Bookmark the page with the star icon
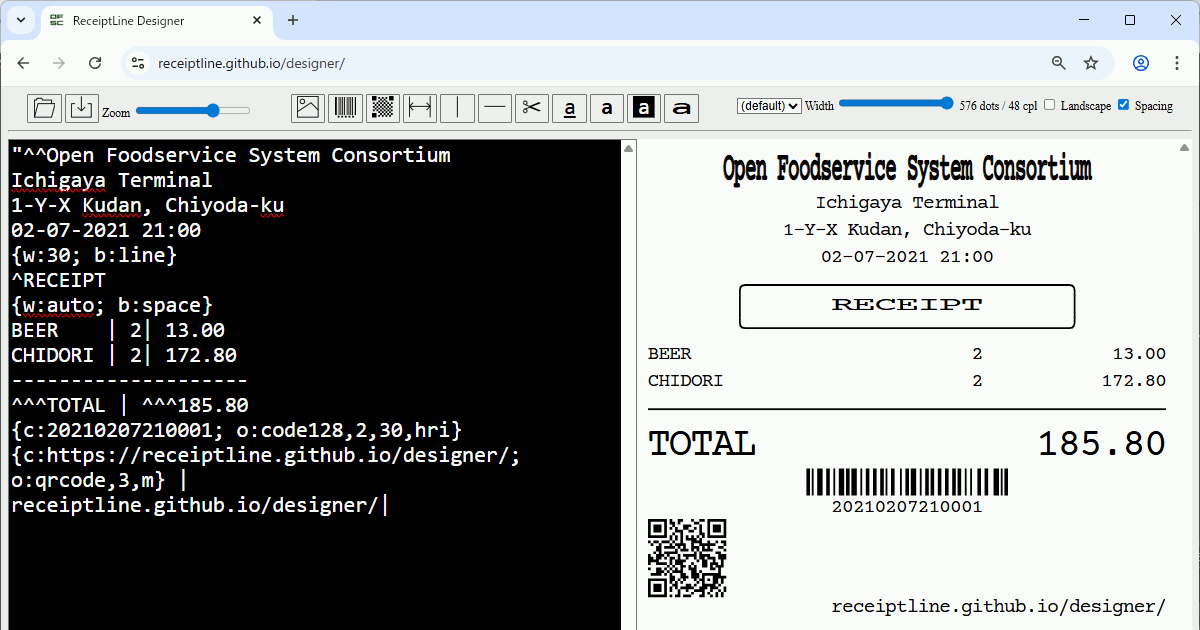1200x630 pixels. point(1091,62)
